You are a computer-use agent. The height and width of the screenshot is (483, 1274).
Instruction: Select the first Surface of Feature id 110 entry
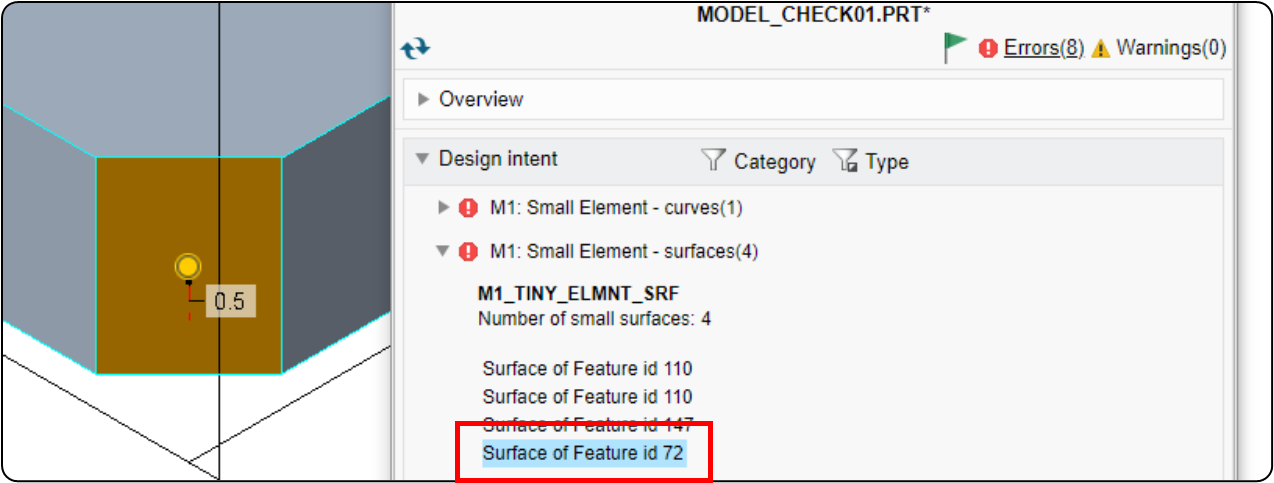pos(587,369)
